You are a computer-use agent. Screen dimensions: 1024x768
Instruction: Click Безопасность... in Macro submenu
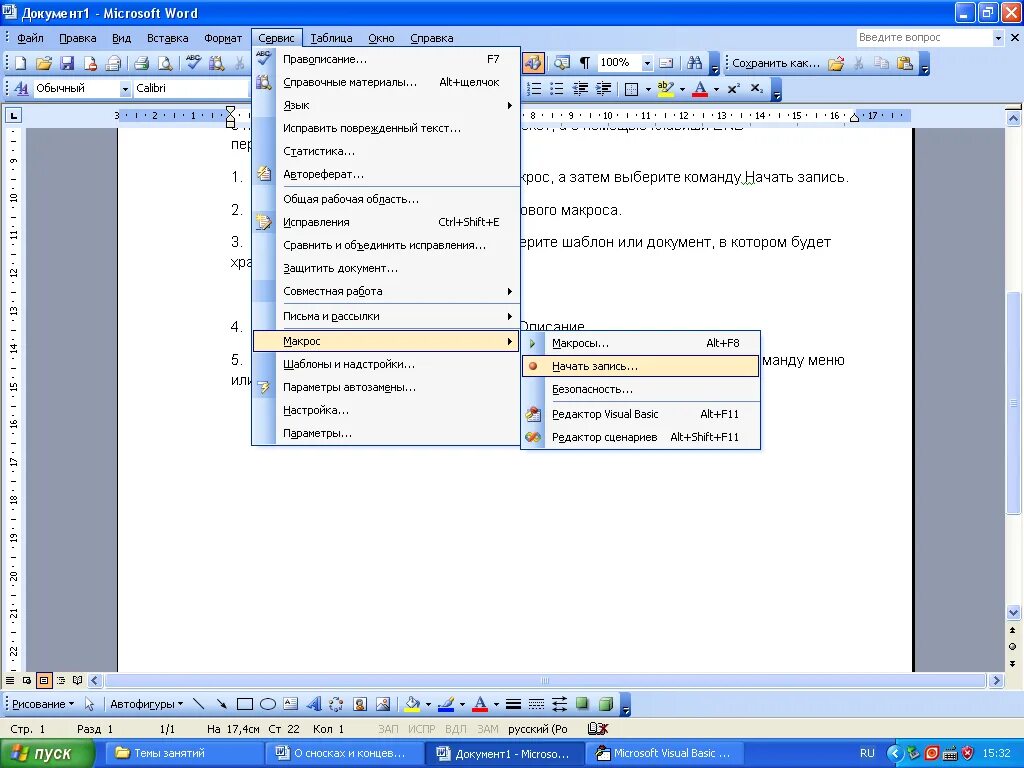coord(641,389)
